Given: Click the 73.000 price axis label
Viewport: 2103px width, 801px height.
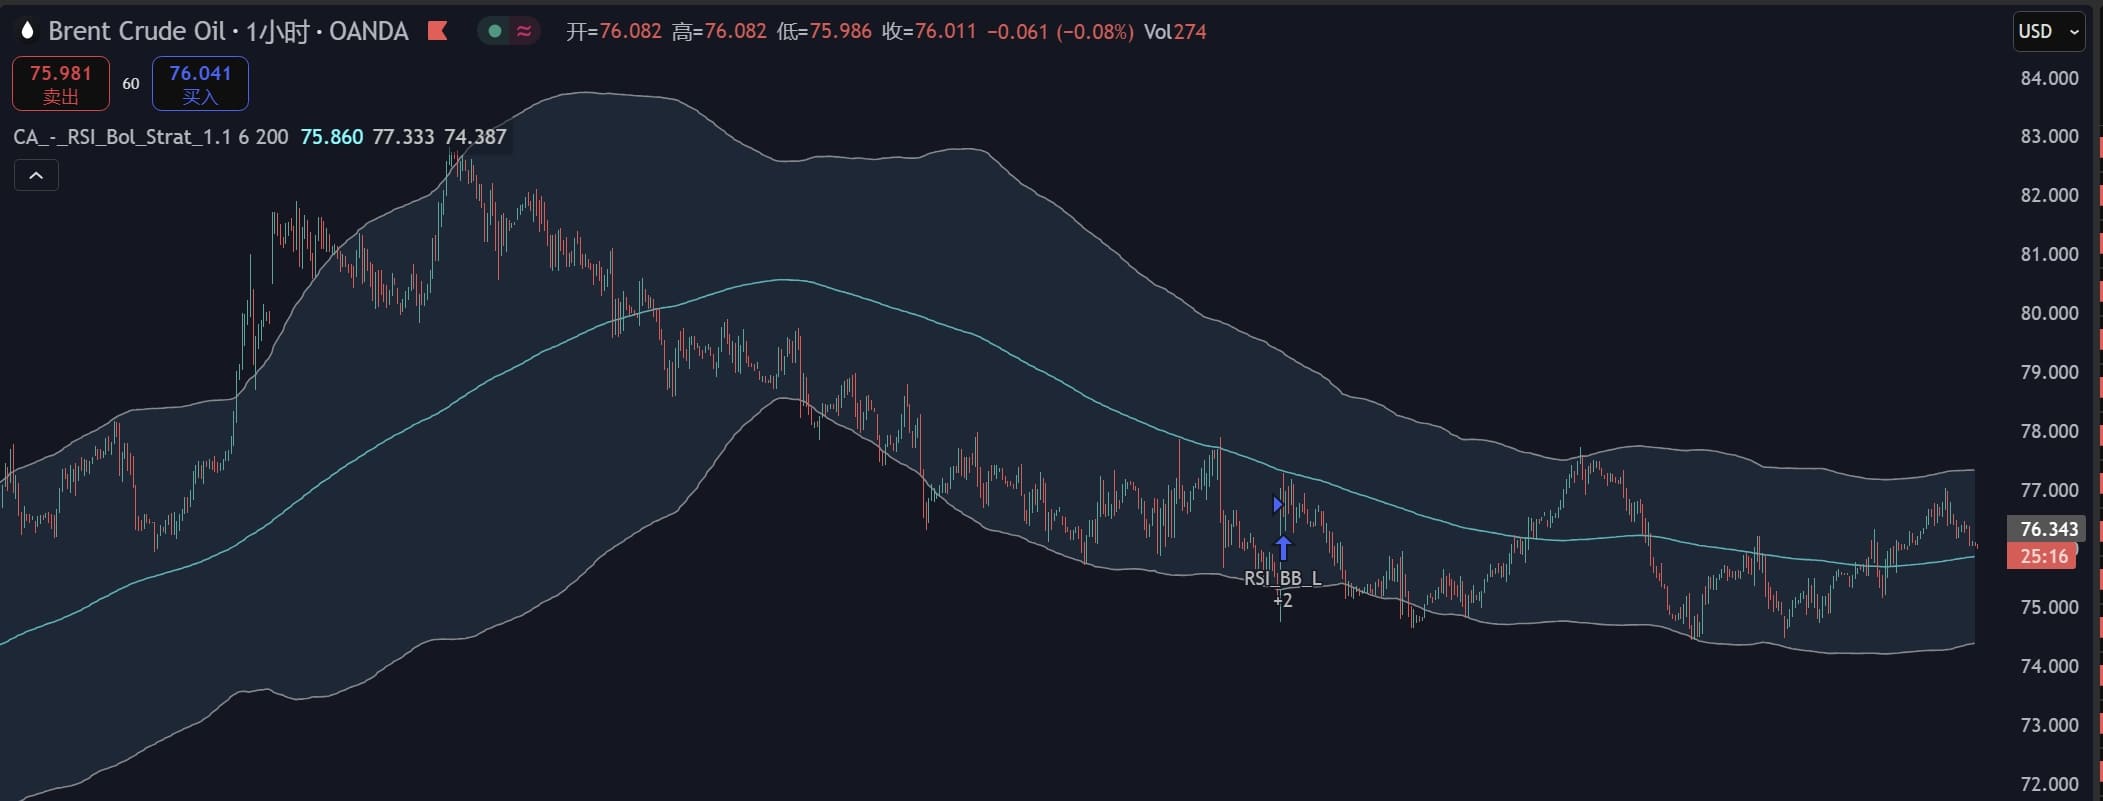Looking at the screenshot, I should pyautogui.click(x=2049, y=726).
